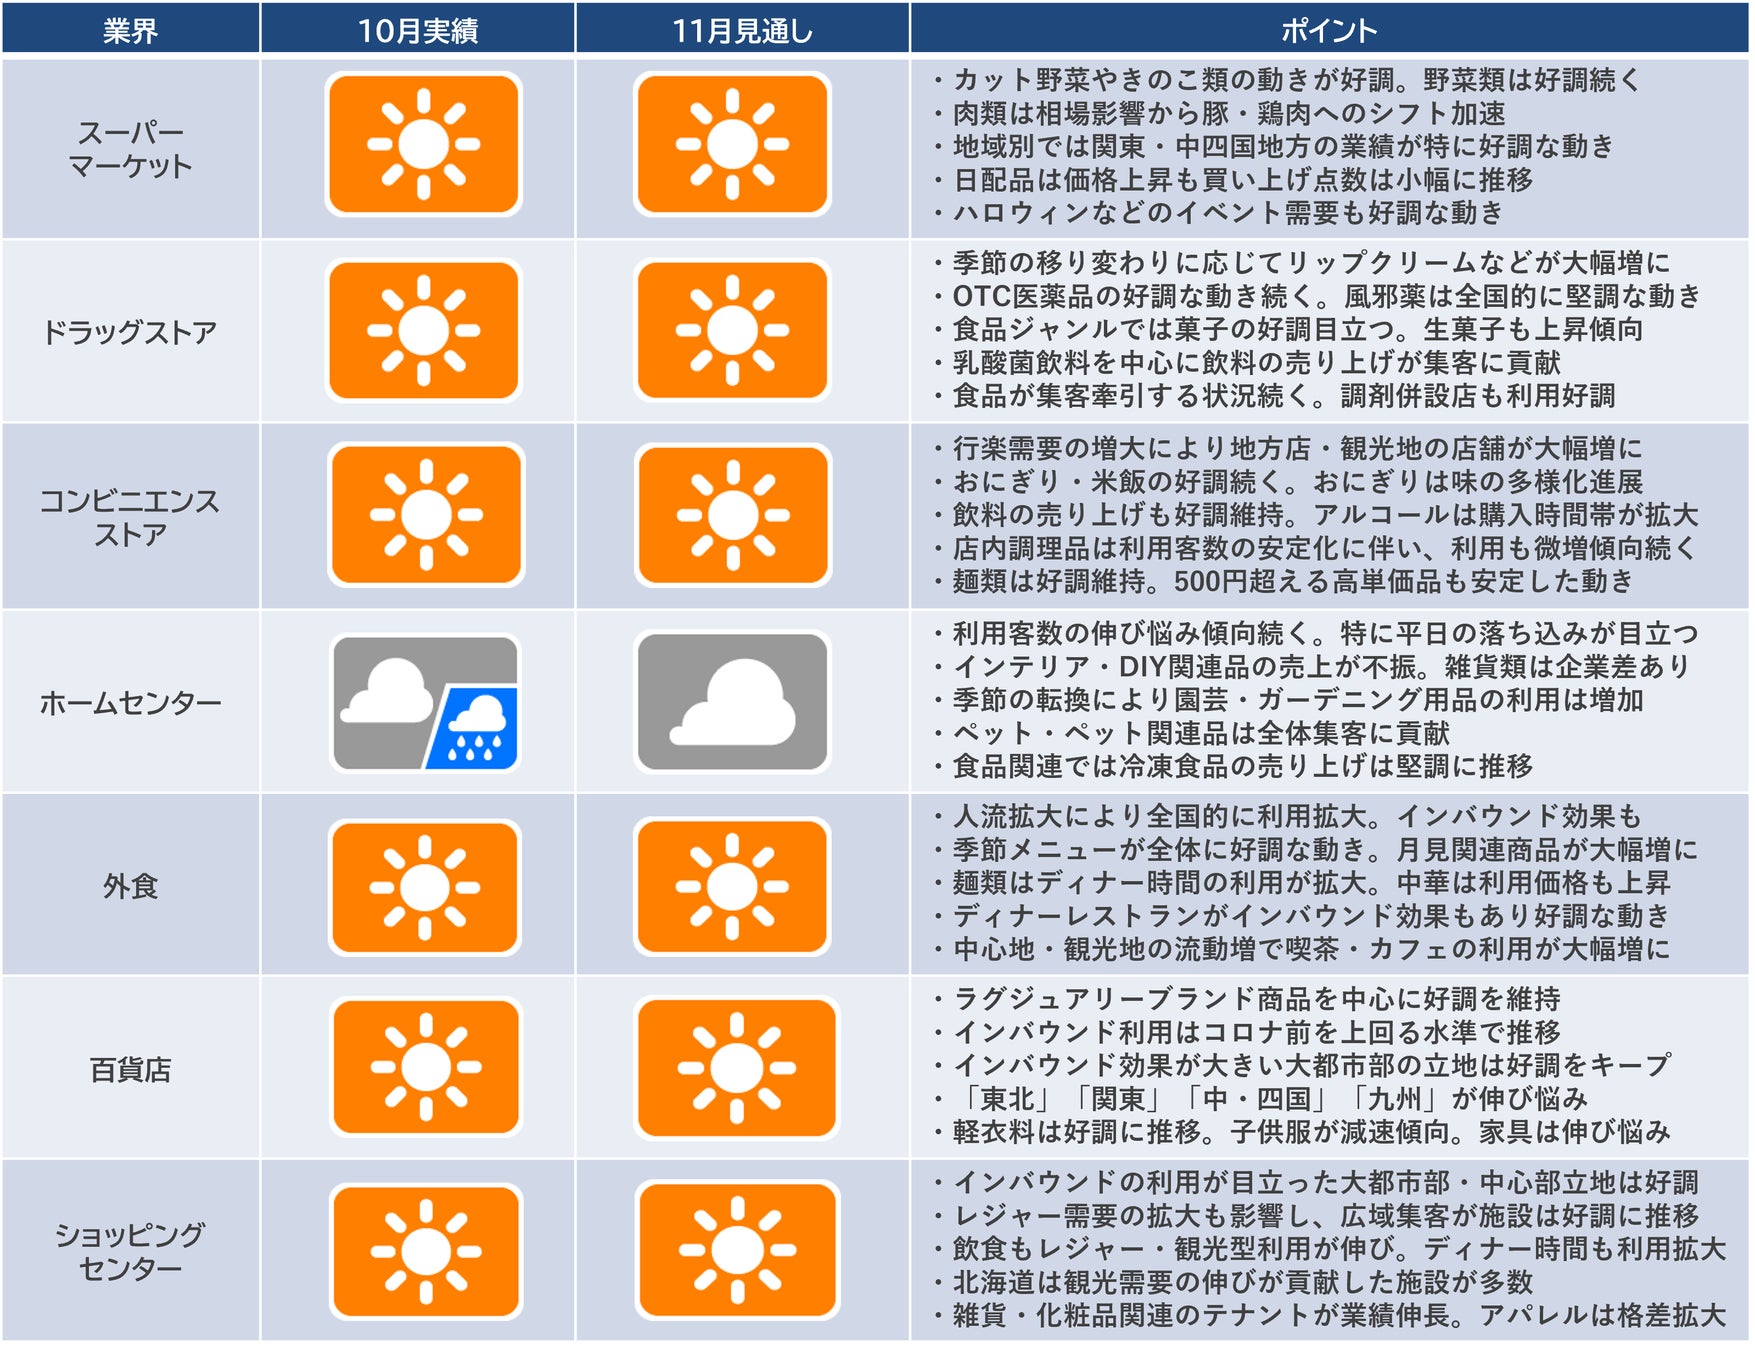Click the home center cloudy-rain October icon
Viewport: 1755px width, 1350px height.
pyautogui.click(x=425, y=702)
